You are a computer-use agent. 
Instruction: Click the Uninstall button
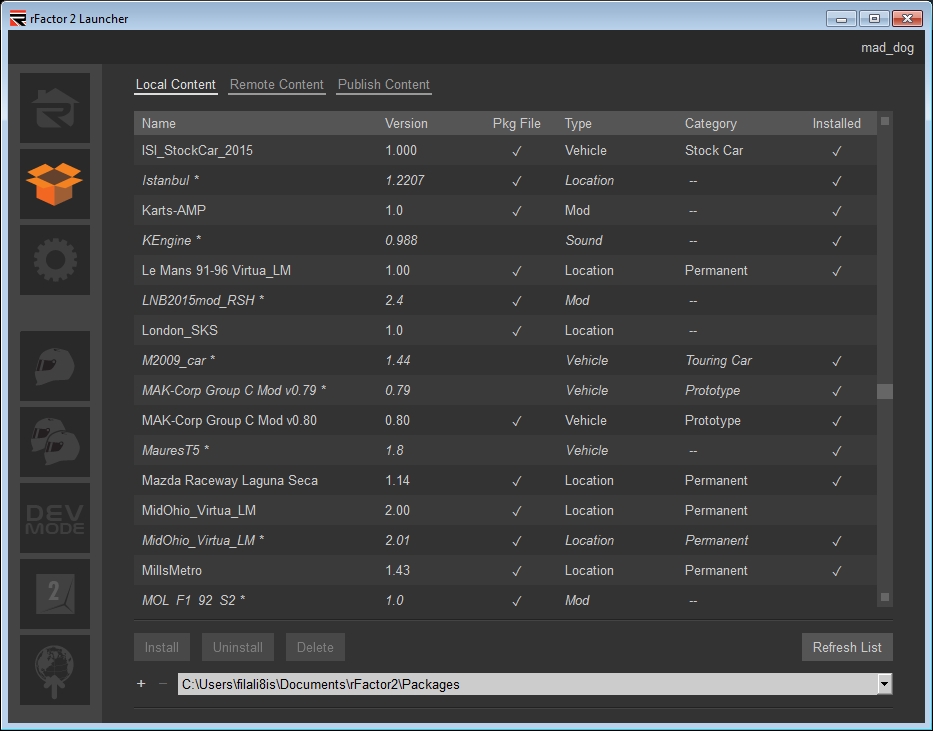238,647
